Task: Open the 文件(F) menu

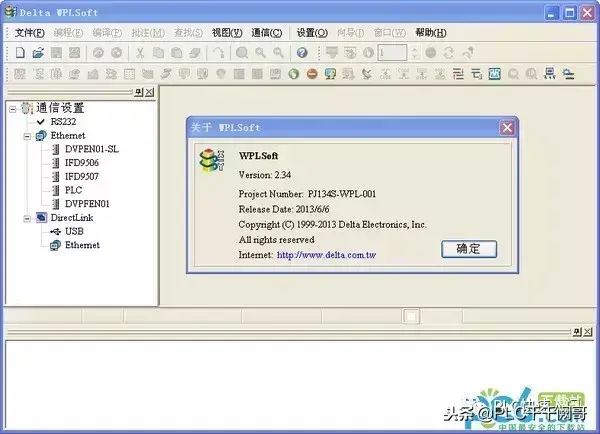Action: click(29, 33)
